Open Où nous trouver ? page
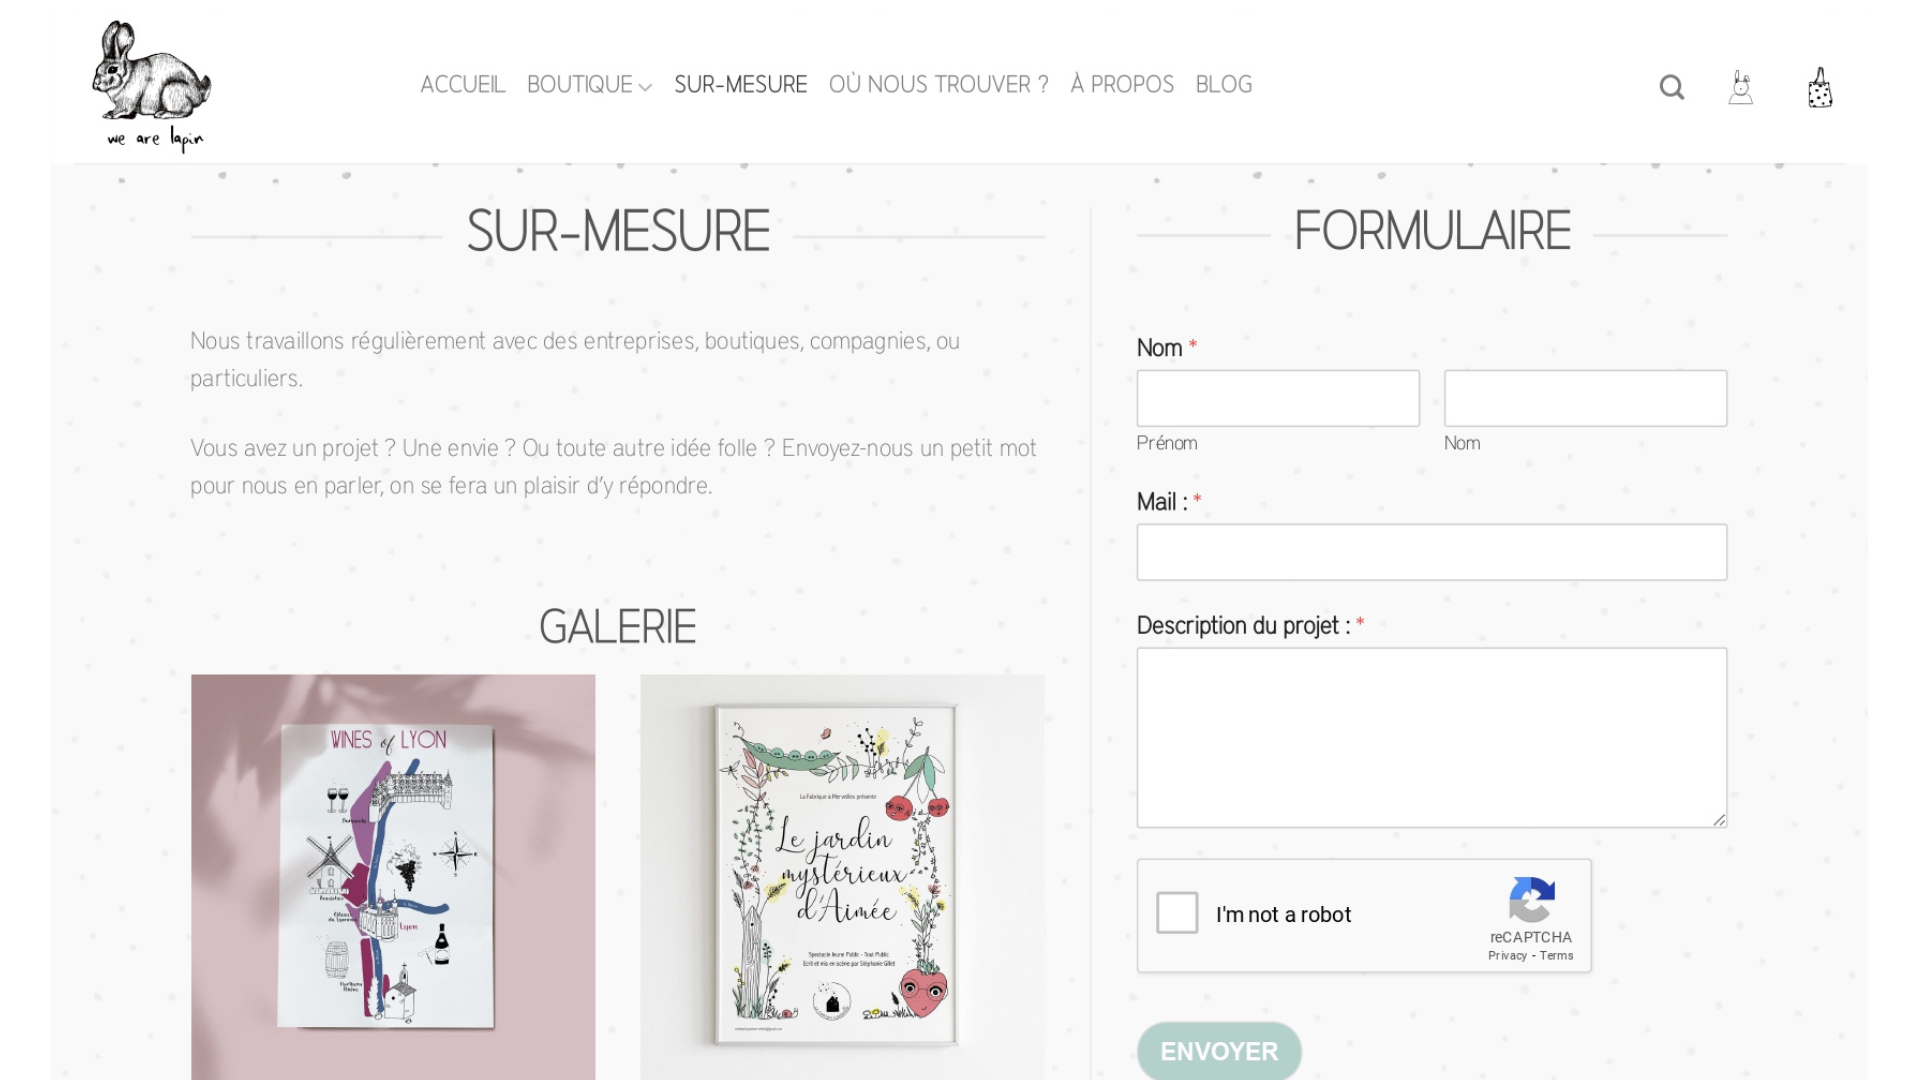 [938, 85]
